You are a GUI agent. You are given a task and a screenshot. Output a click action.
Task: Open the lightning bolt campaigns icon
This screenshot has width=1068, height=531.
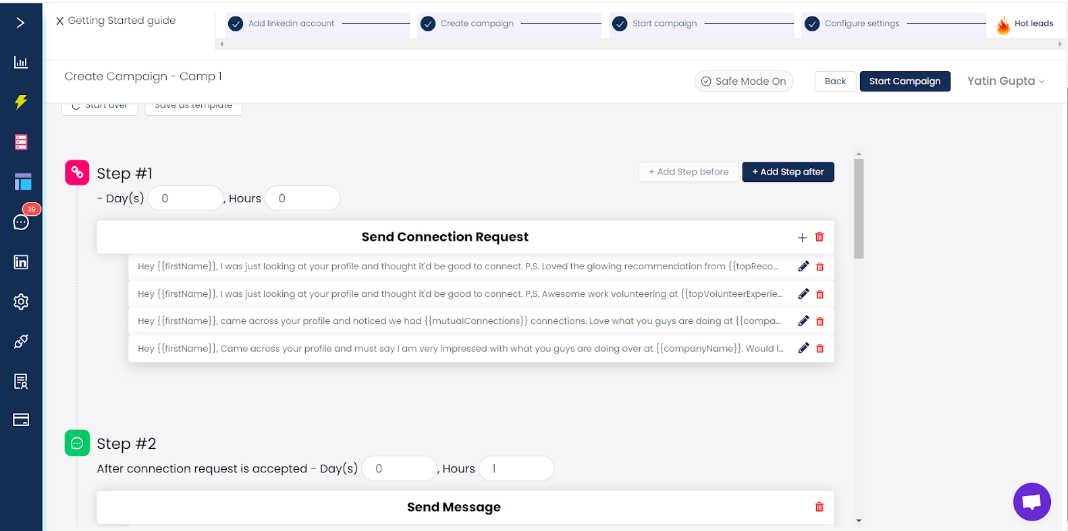[21, 102]
